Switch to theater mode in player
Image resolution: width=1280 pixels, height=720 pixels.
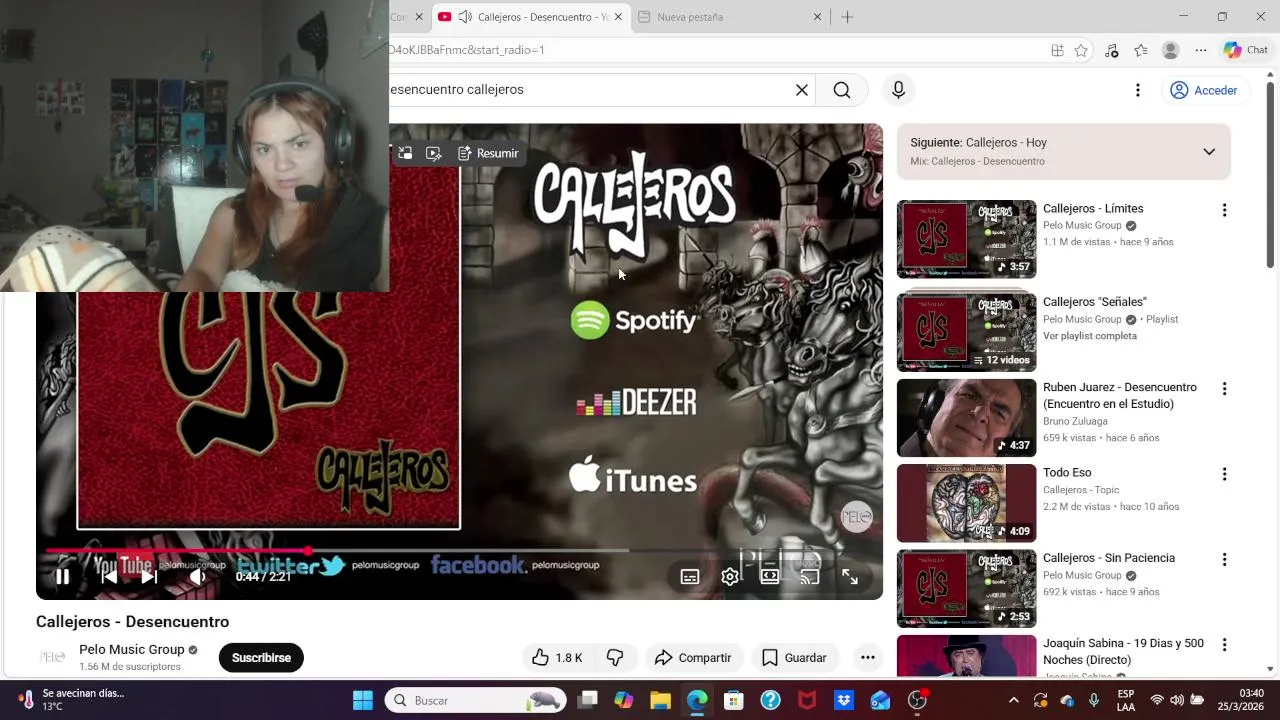pos(770,576)
